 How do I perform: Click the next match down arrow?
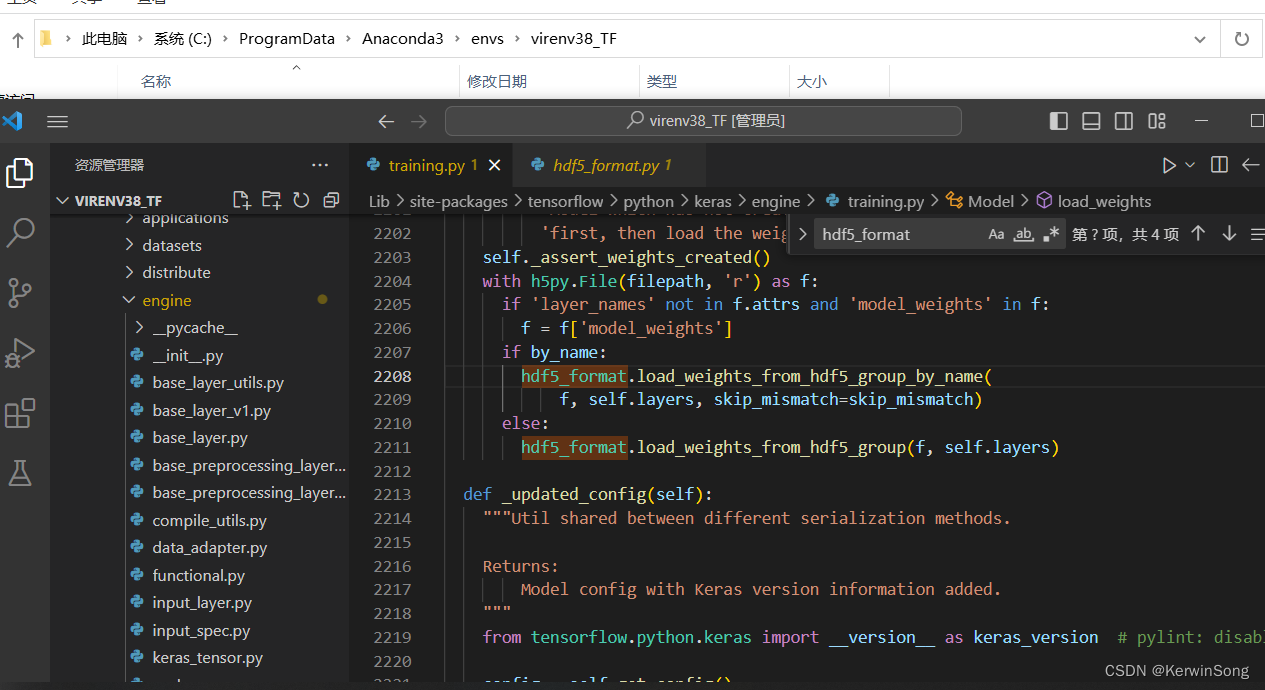click(1228, 233)
